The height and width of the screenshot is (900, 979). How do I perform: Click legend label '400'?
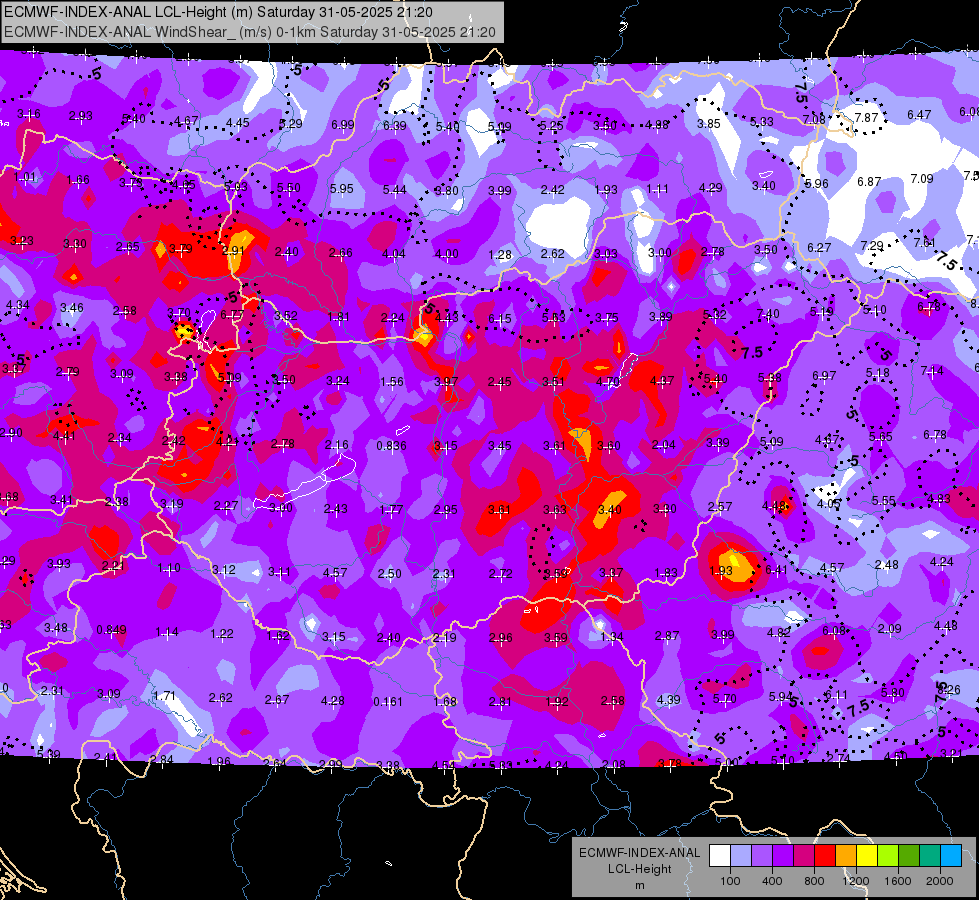click(x=772, y=881)
